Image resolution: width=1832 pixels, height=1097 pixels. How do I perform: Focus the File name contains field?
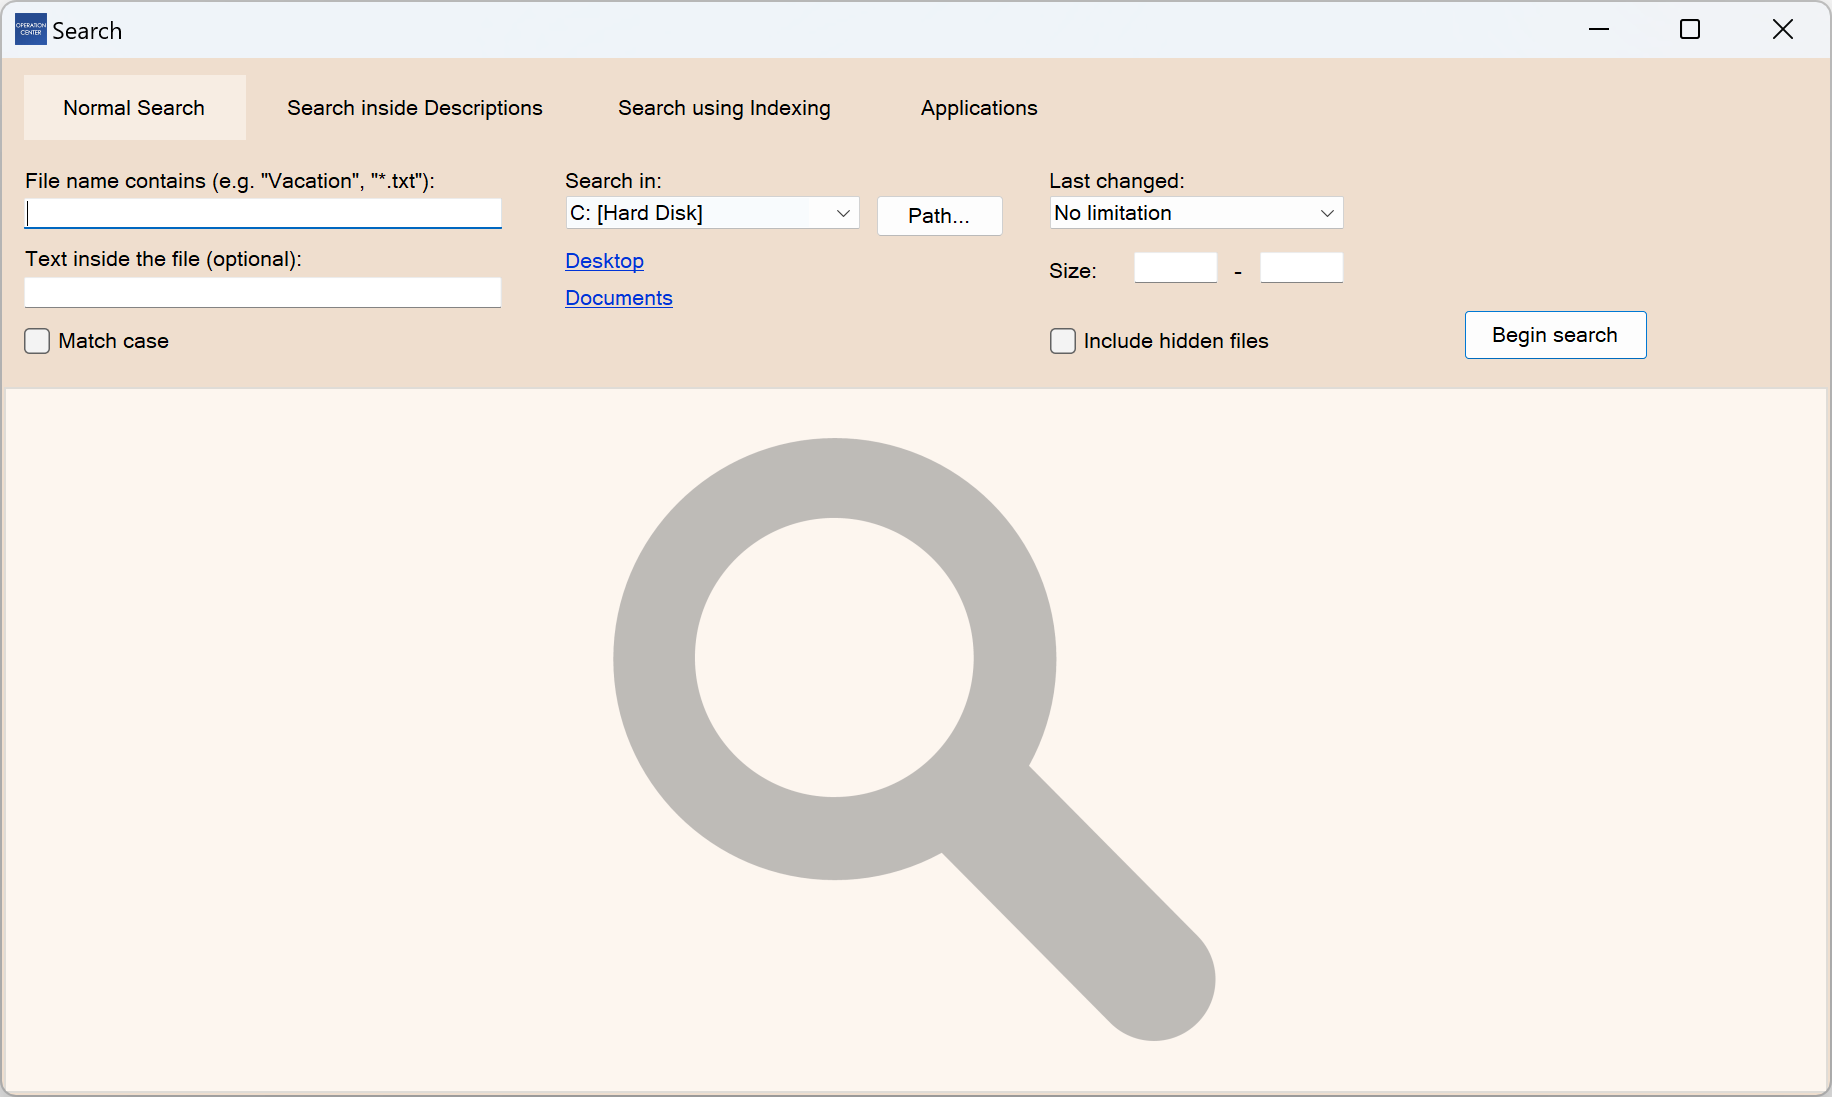click(x=263, y=213)
